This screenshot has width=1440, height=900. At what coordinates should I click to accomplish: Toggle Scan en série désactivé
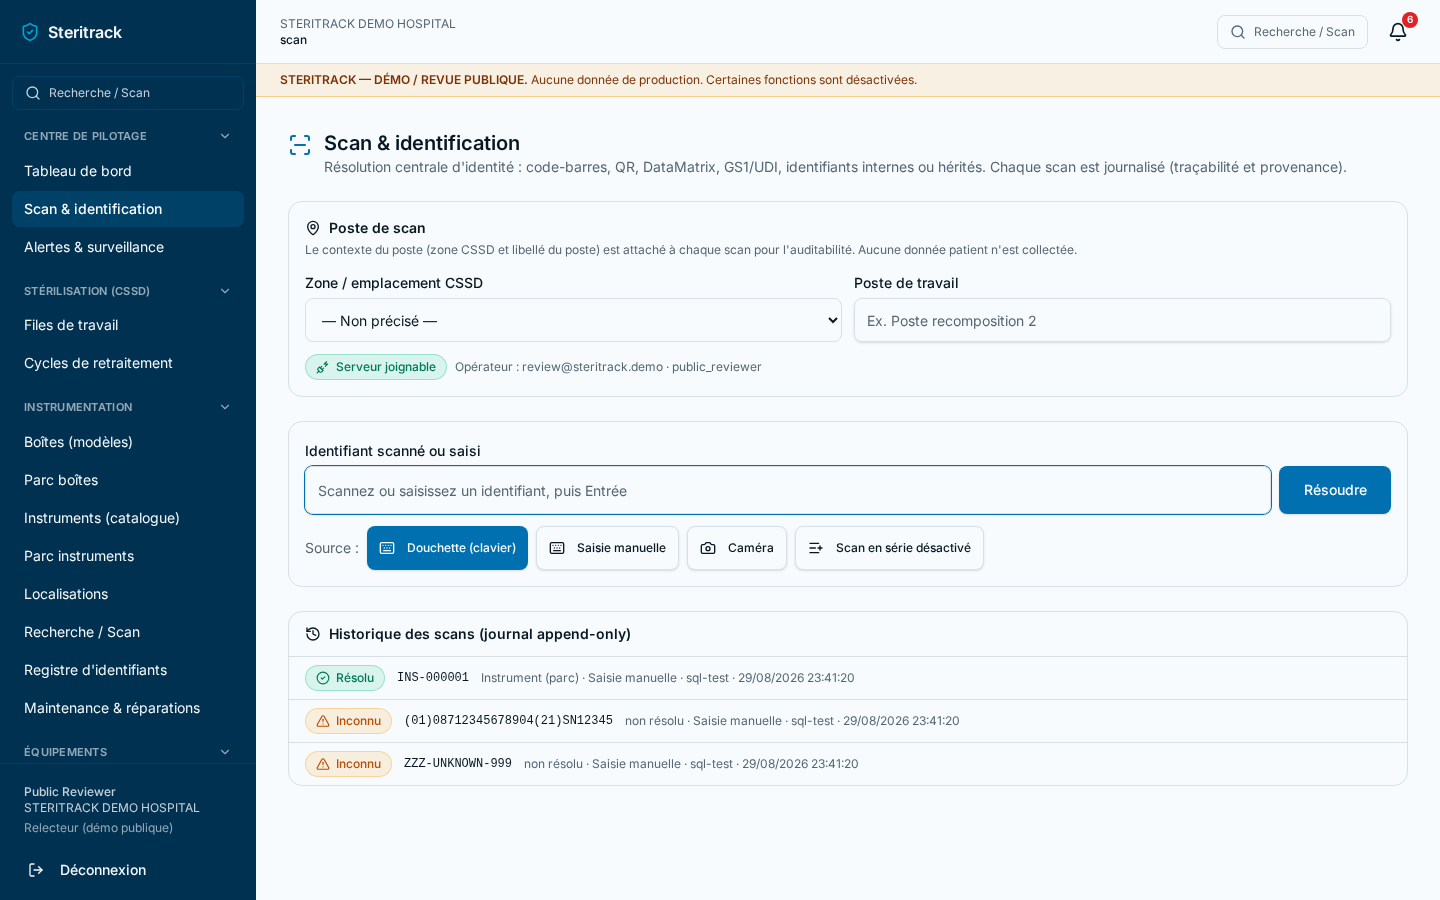click(889, 548)
